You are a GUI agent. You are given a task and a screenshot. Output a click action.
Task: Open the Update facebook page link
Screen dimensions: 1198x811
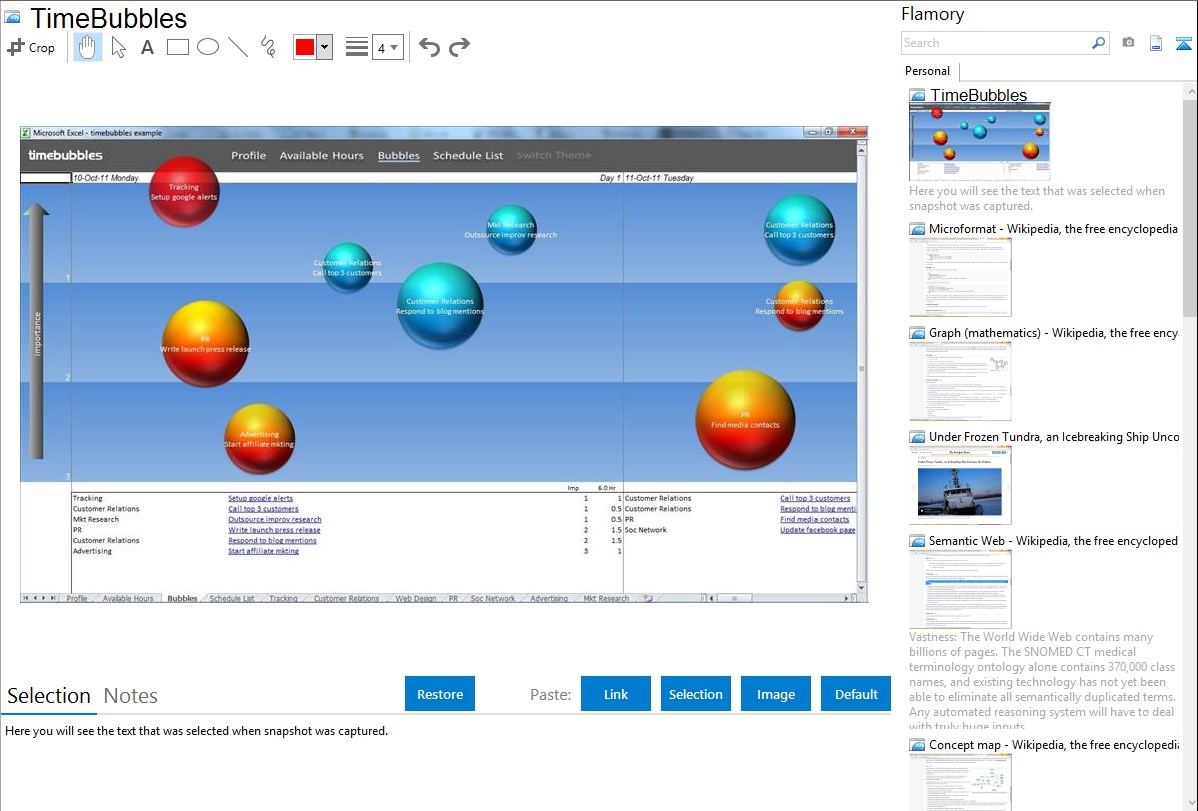pos(818,530)
